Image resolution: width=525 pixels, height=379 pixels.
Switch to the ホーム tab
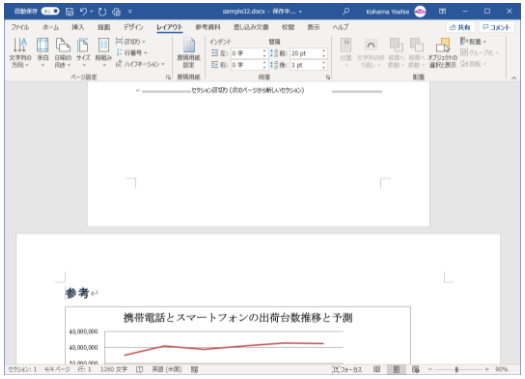(x=51, y=27)
